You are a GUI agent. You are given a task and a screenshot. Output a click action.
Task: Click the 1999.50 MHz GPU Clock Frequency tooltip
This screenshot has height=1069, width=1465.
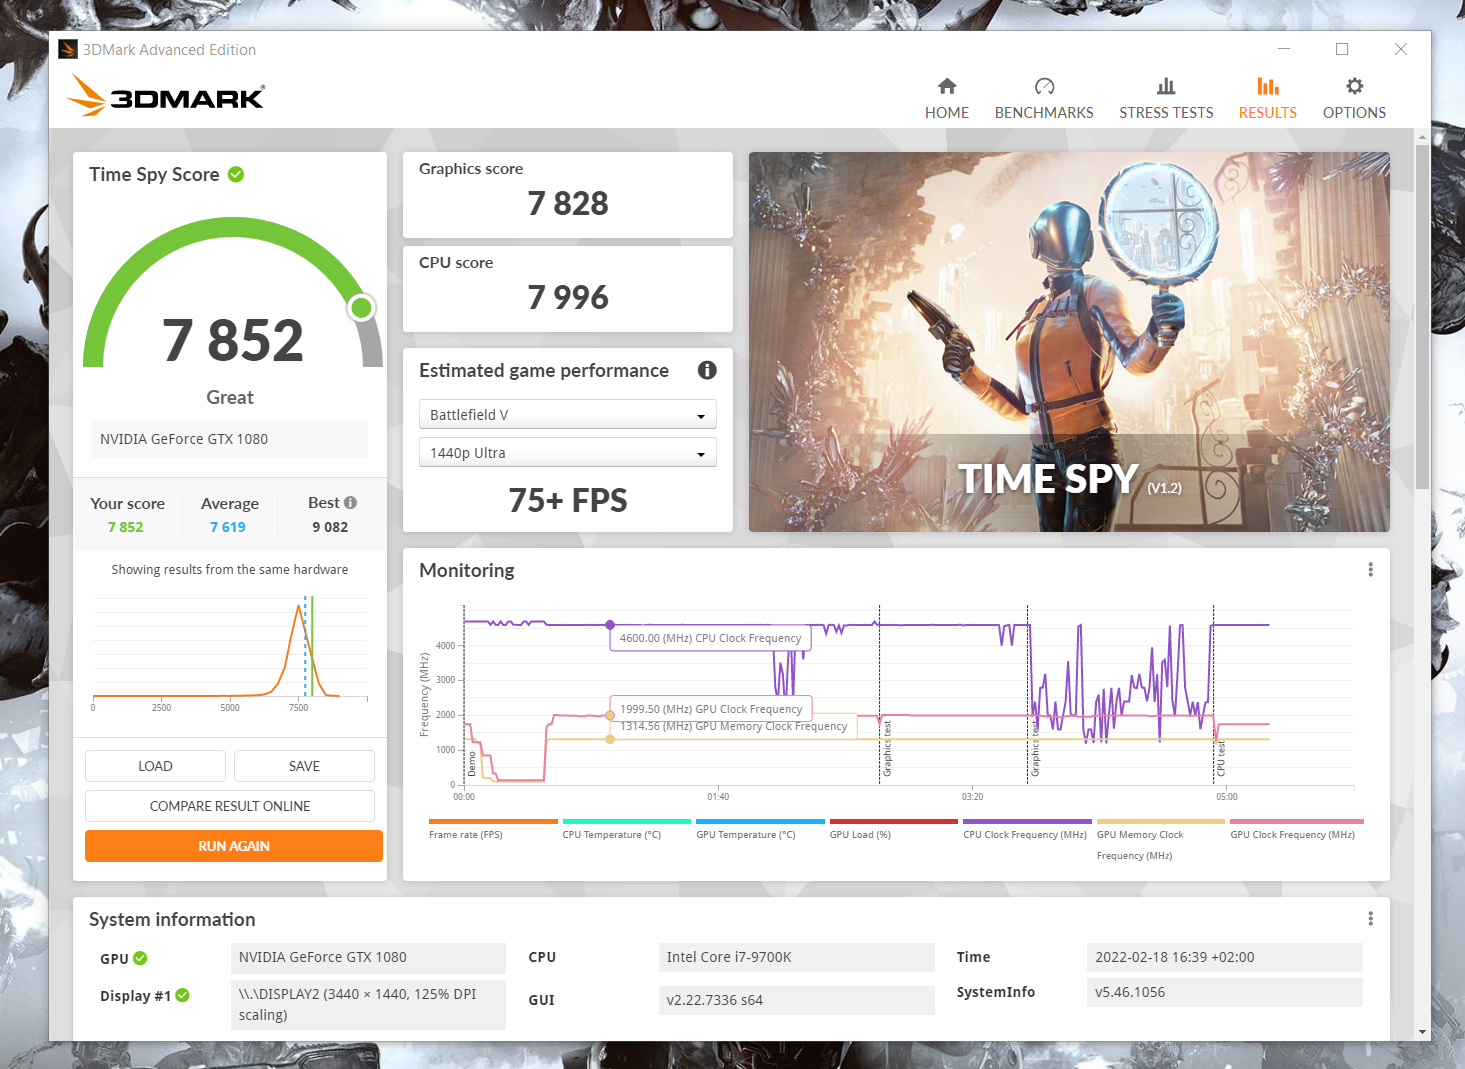pos(711,709)
